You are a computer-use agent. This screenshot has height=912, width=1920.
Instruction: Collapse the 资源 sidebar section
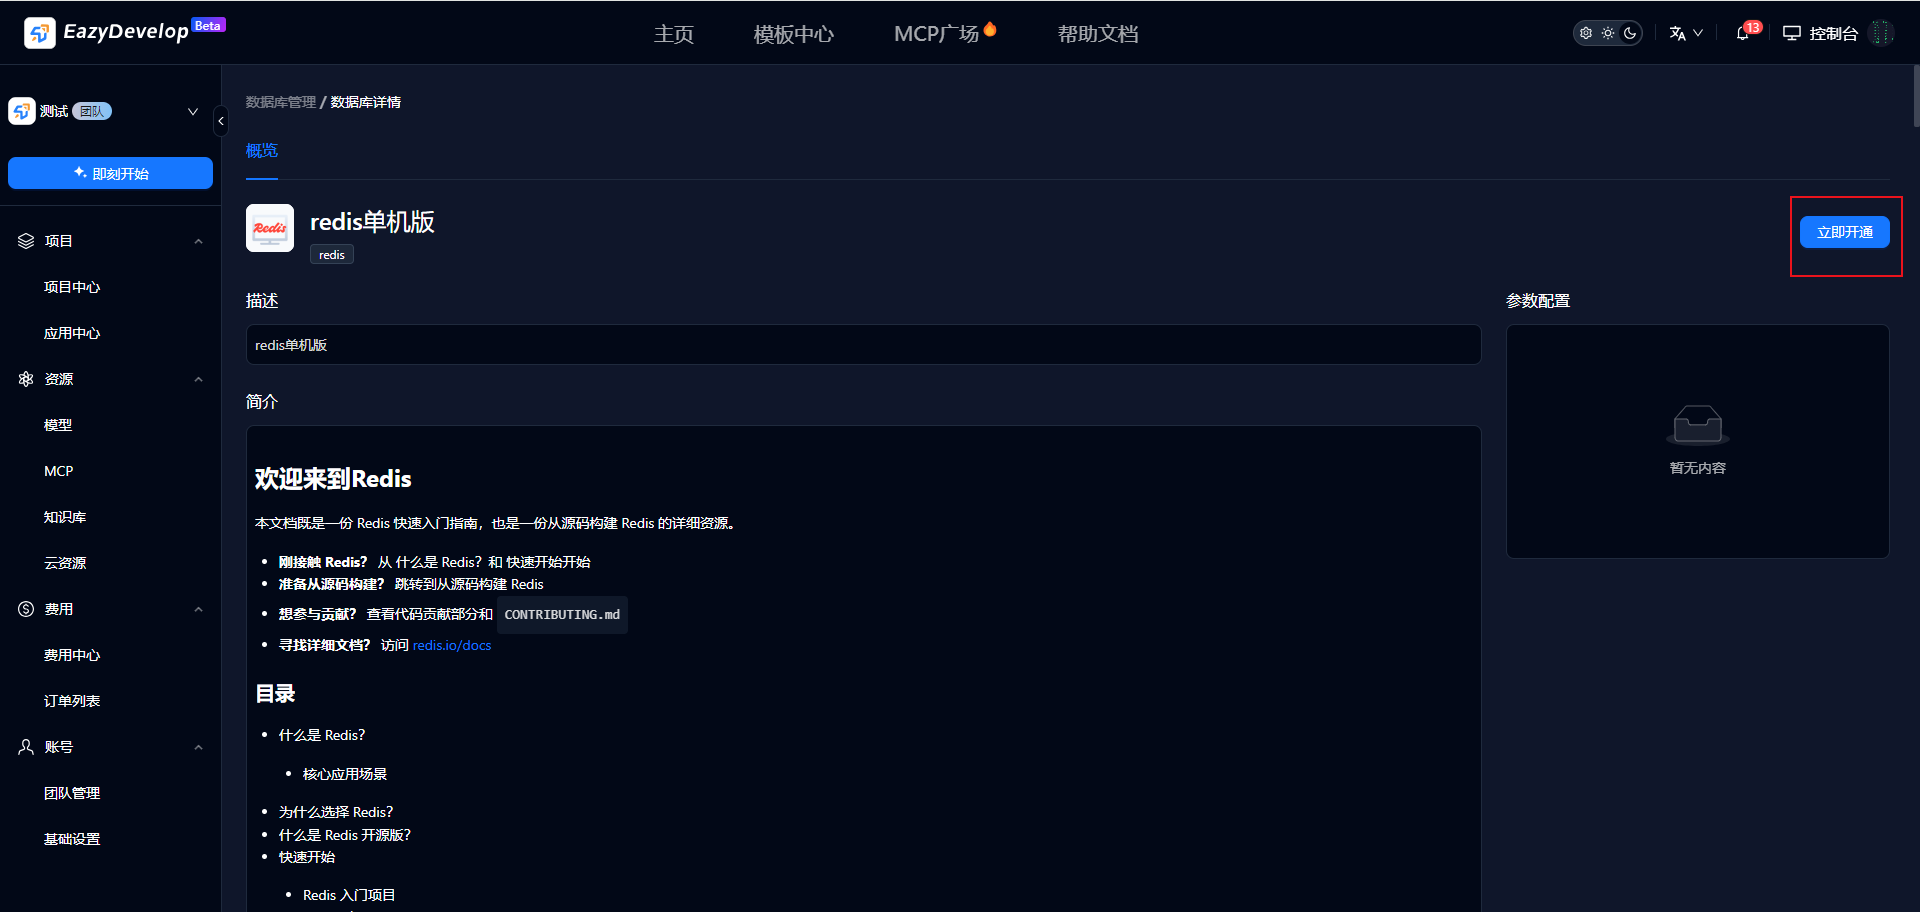point(198,379)
